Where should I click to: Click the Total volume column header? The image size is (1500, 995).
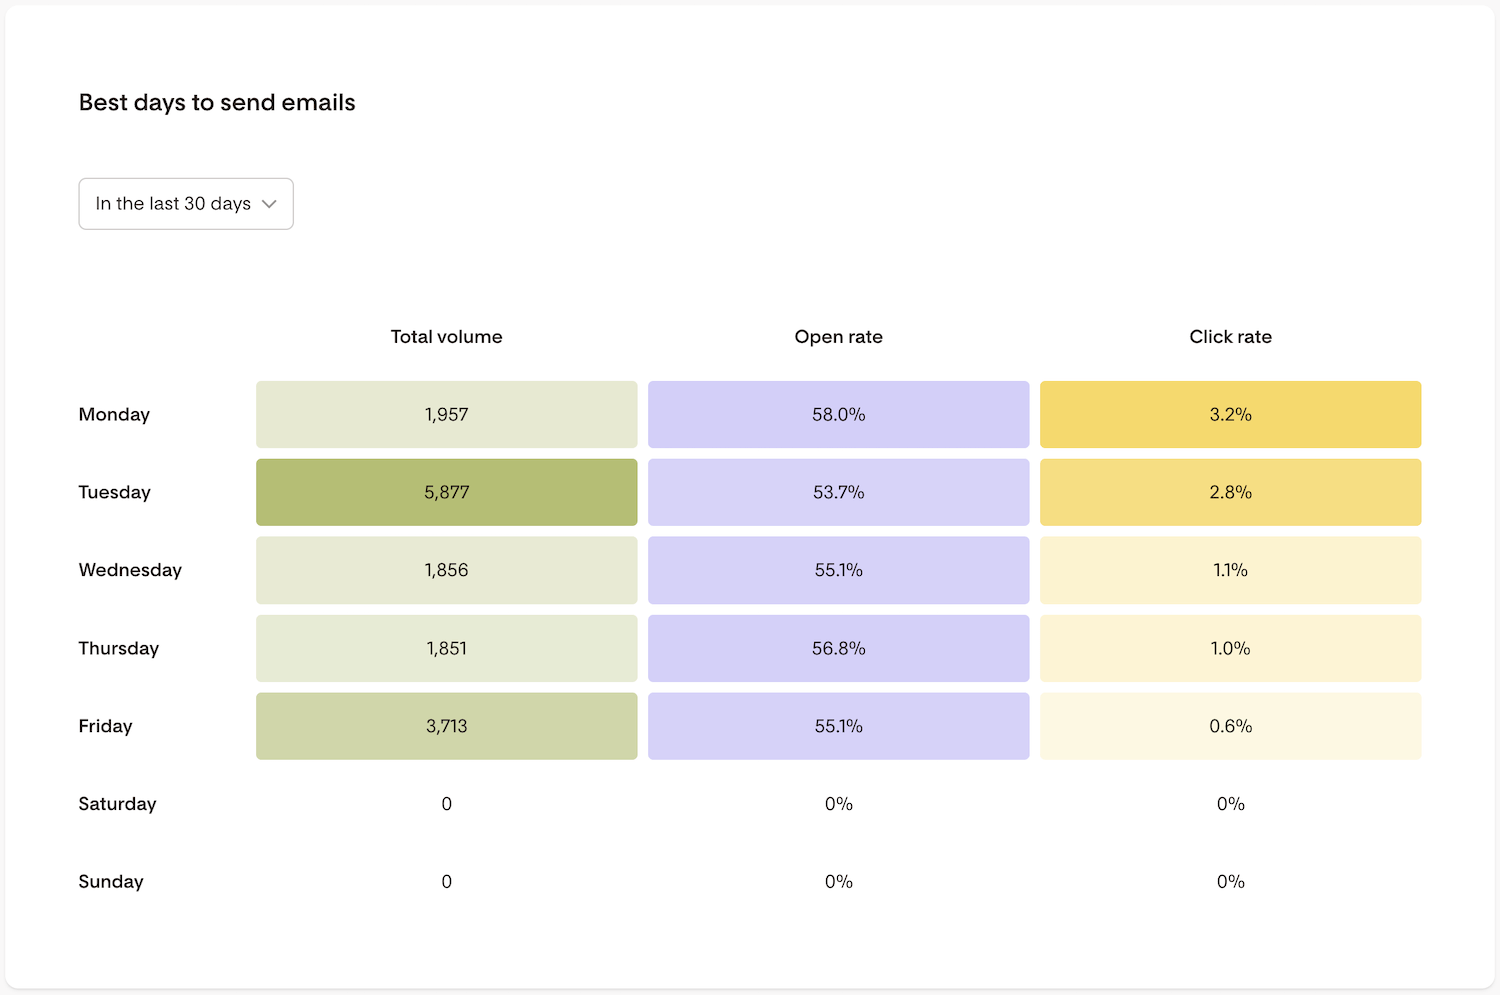click(x=446, y=337)
